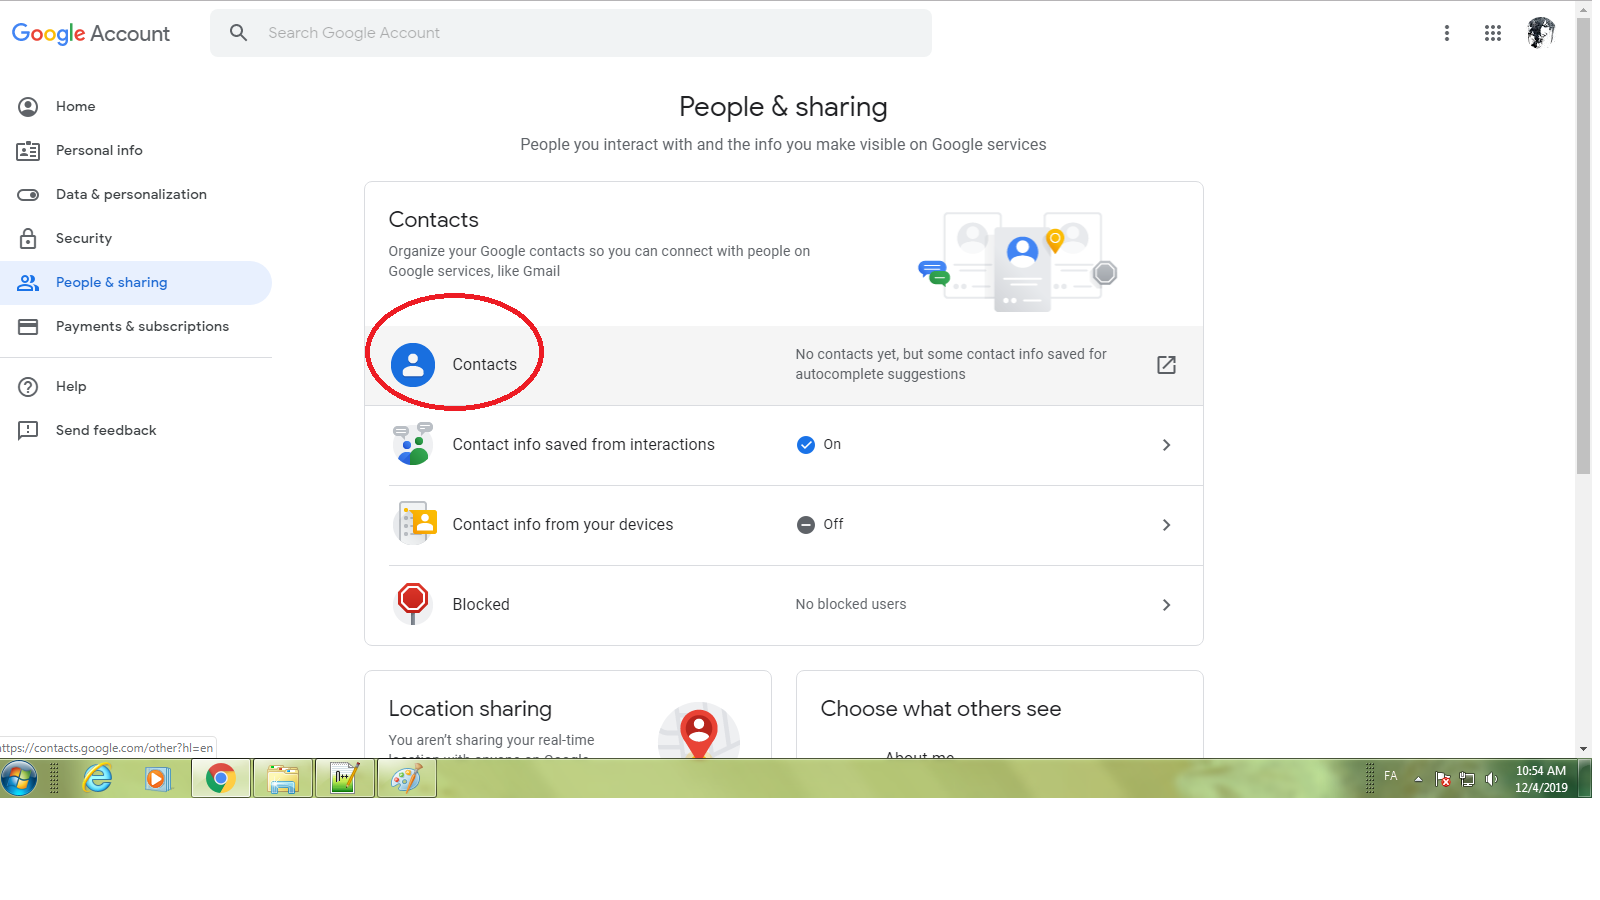Image resolution: width=1600 pixels, height=900 pixels.
Task: Open Contact info saved from interactions
Action: tap(784, 445)
